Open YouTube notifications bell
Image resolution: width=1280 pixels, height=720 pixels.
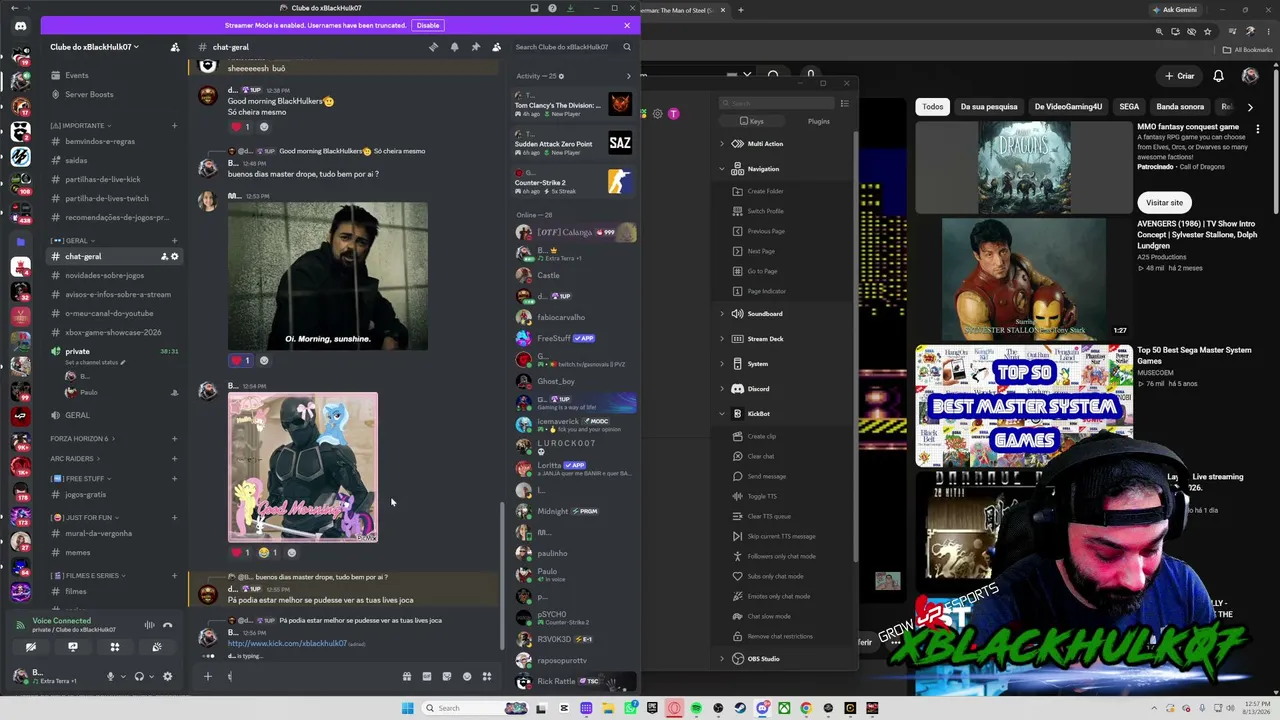click(x=1218, y=76)
